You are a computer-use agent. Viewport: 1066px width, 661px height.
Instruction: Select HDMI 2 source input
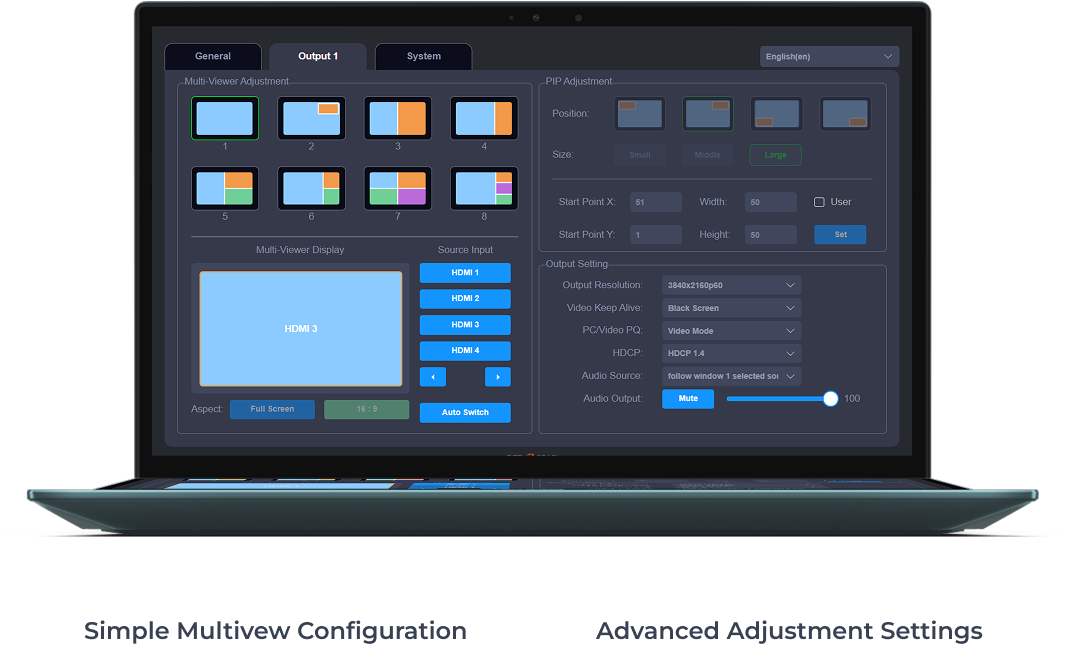pyautogui.click(x=465, y=299)
